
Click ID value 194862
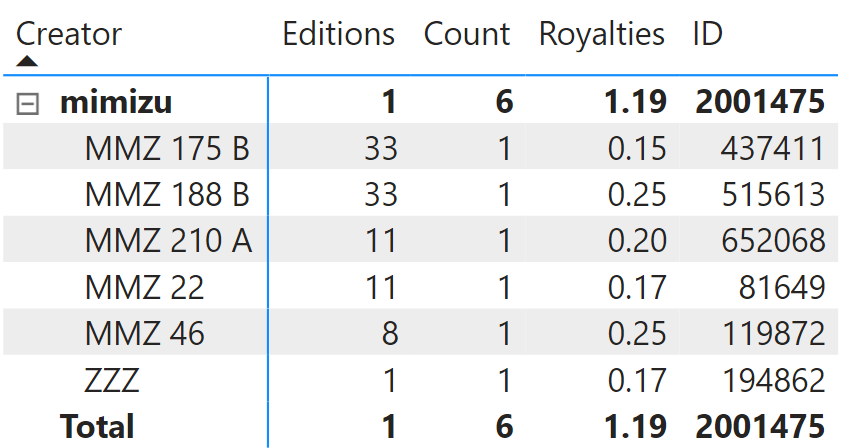(773, 380)
